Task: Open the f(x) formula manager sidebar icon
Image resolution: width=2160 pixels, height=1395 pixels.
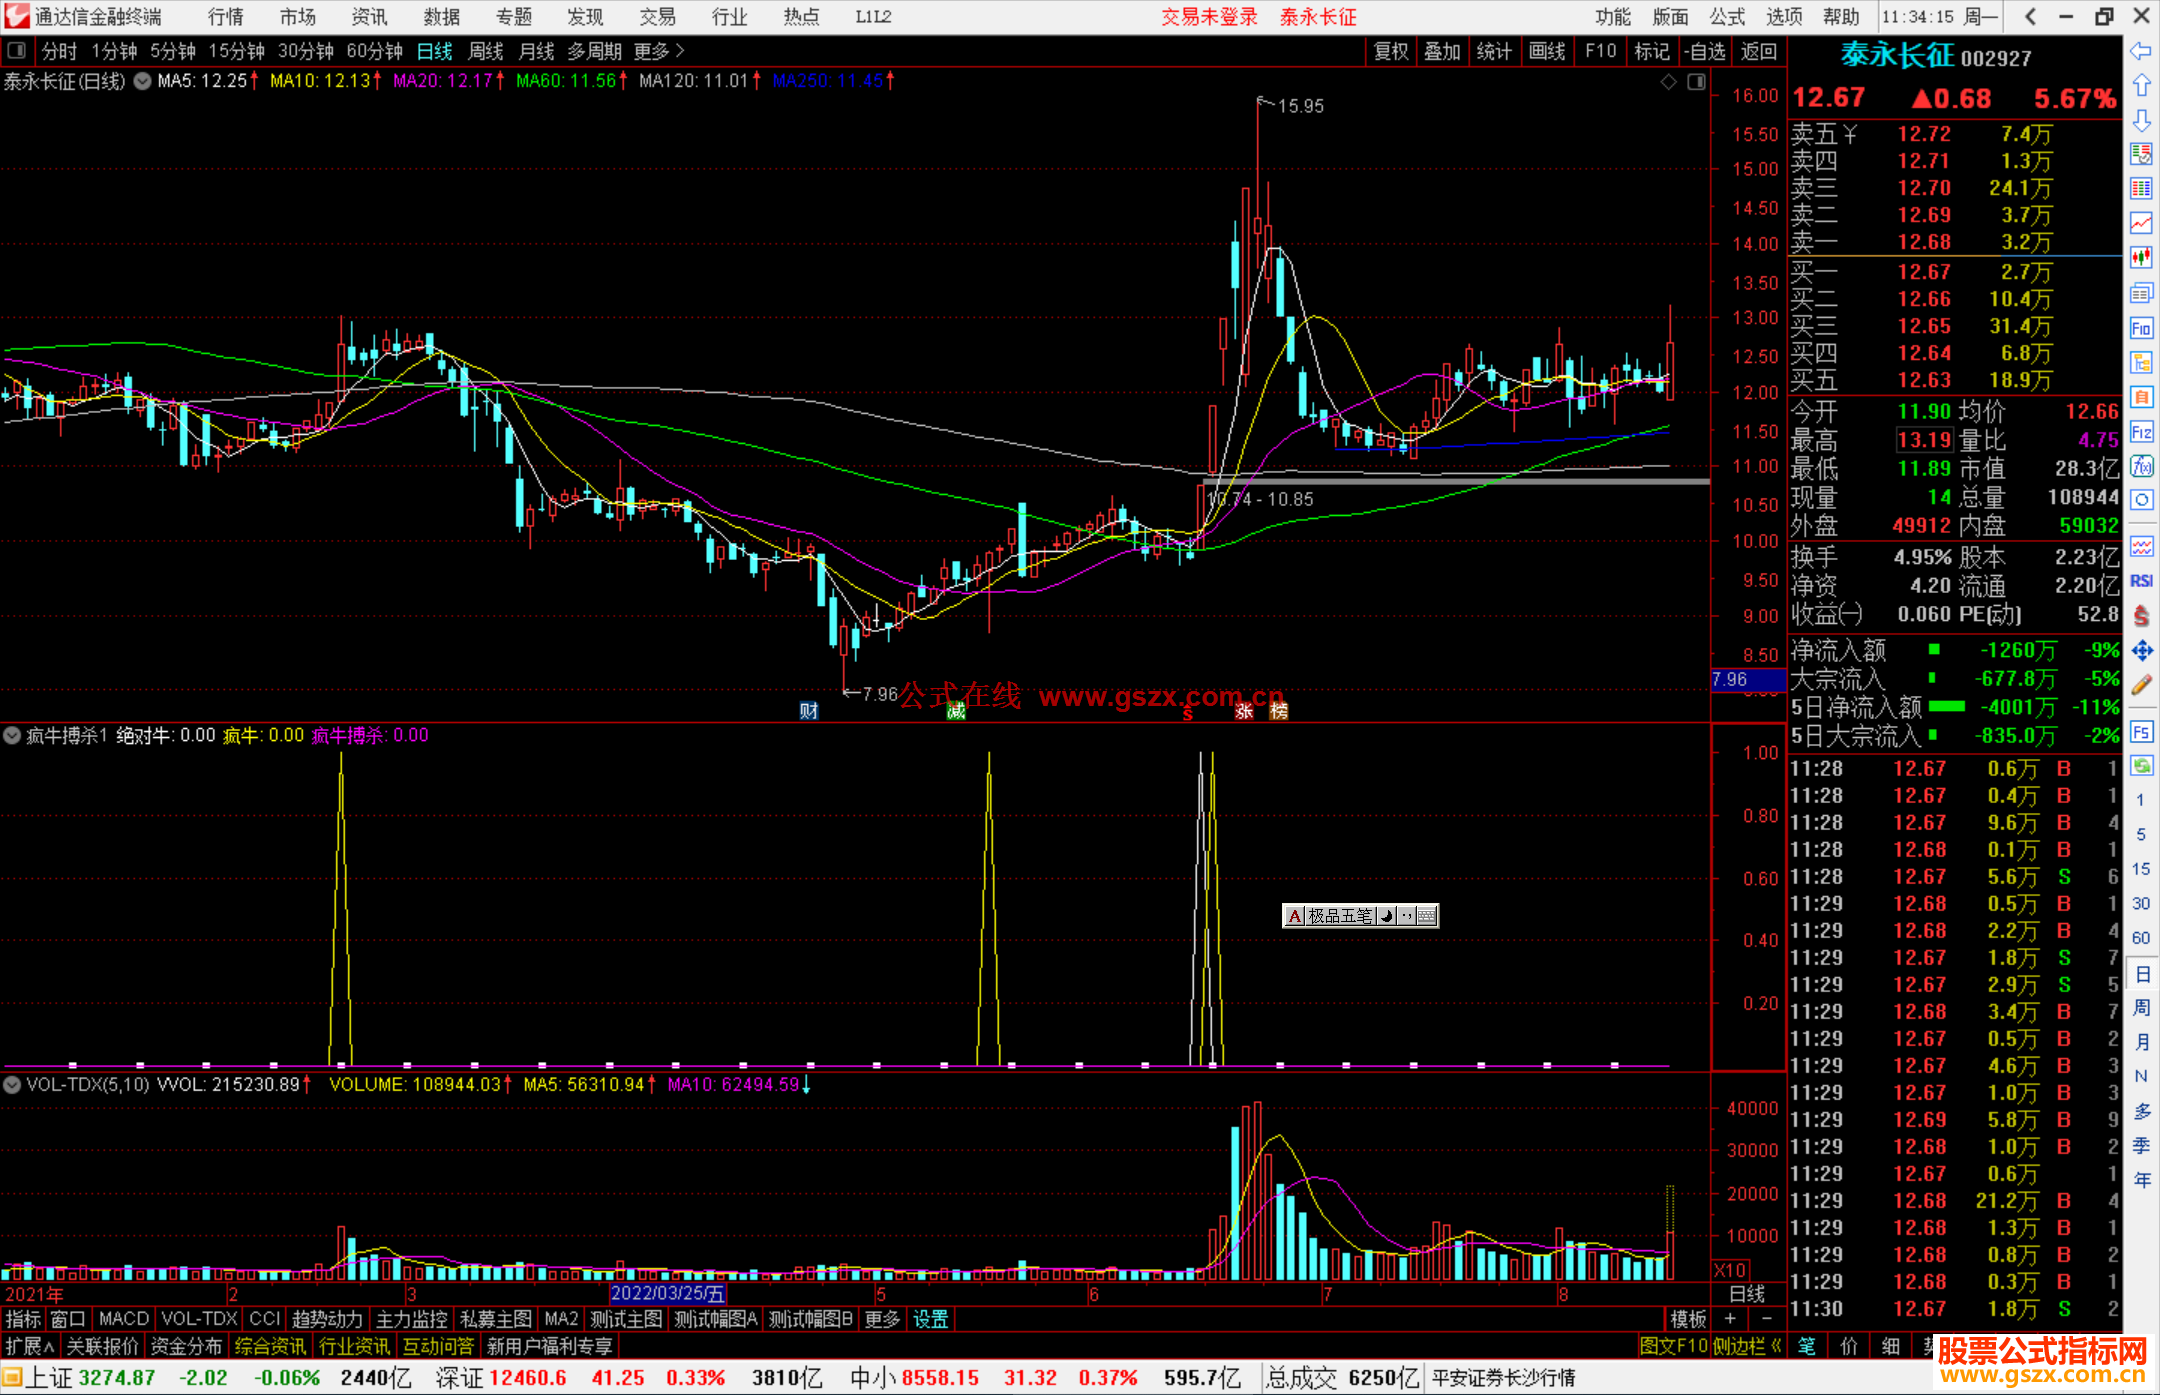Action: [x=2141, y=466]
